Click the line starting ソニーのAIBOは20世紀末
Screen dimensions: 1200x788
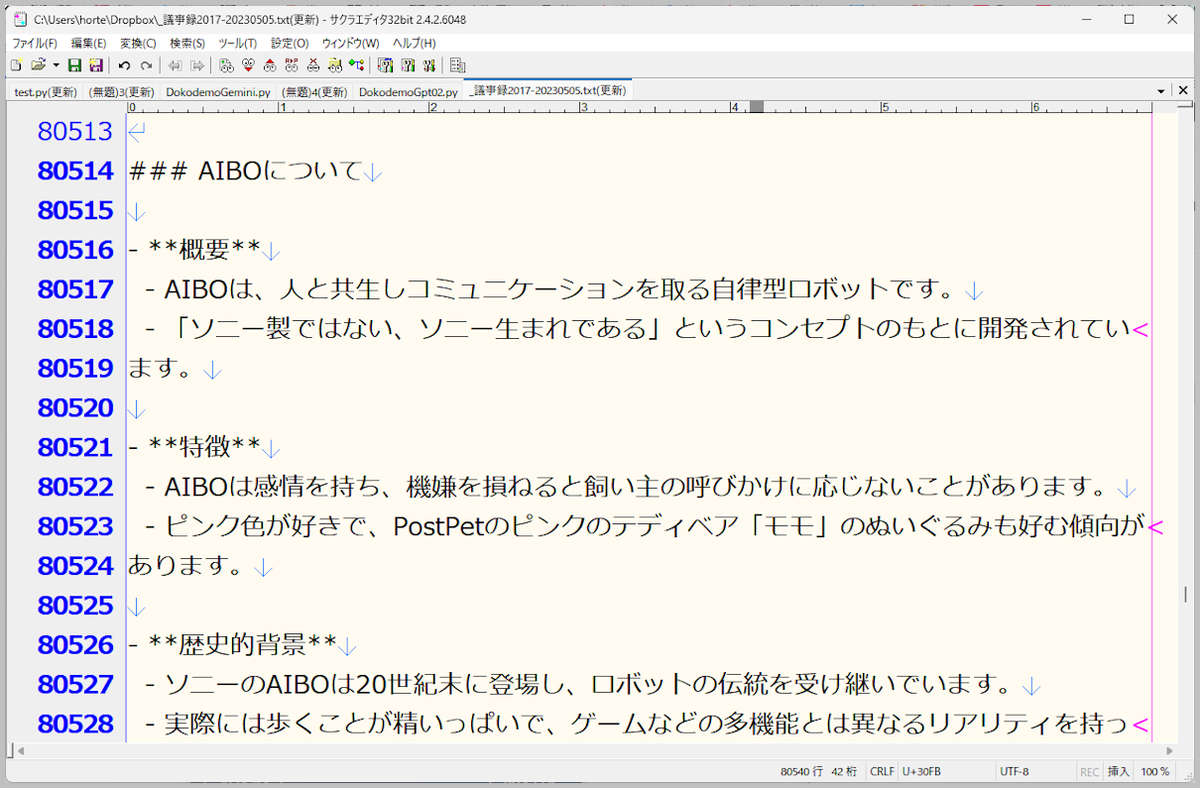pos(583,684)
